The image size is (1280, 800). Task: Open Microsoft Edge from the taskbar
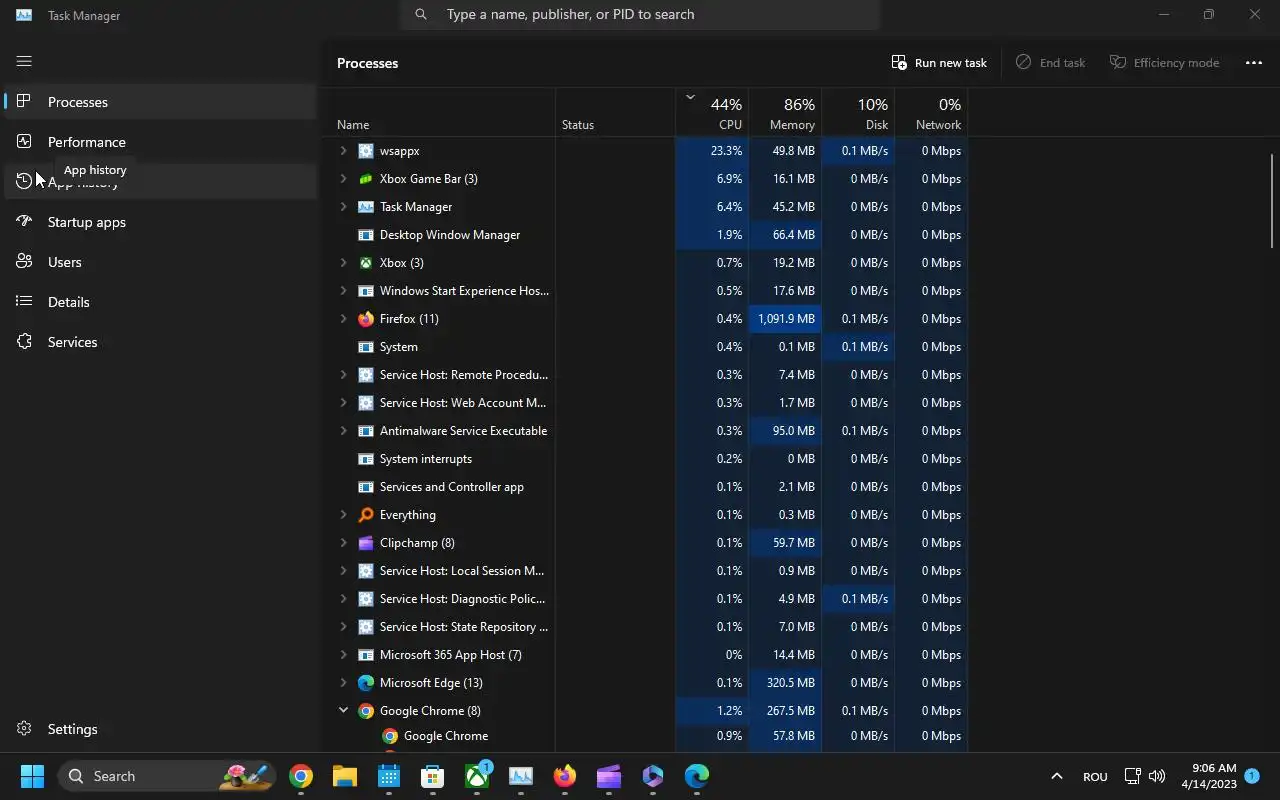click(697, 776)
